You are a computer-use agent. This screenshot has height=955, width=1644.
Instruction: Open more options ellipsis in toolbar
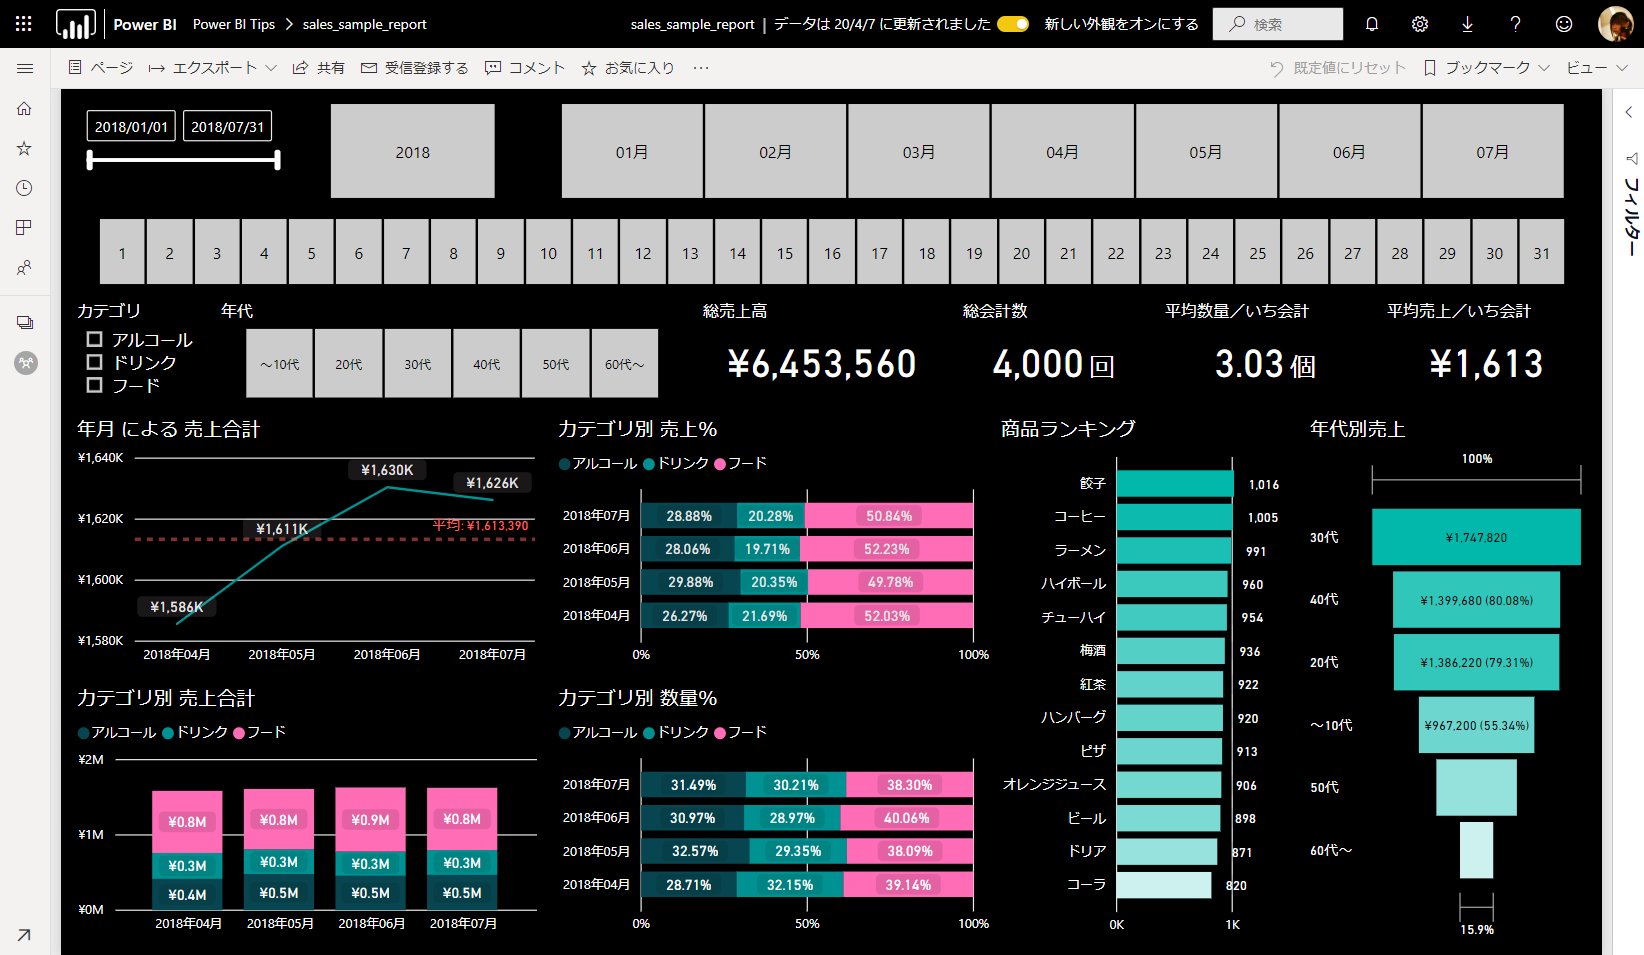(701, 68)
